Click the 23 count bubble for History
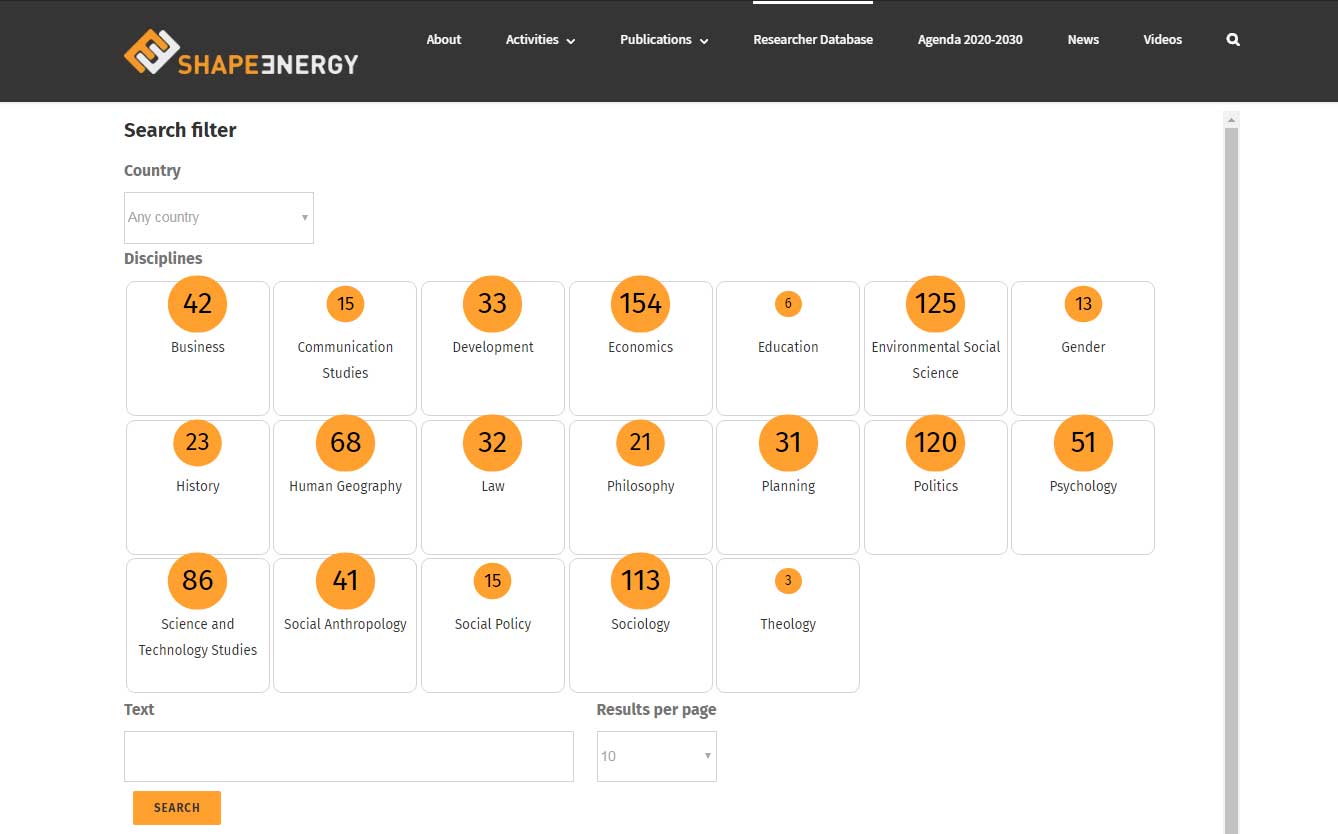 (x=198, y=443)
